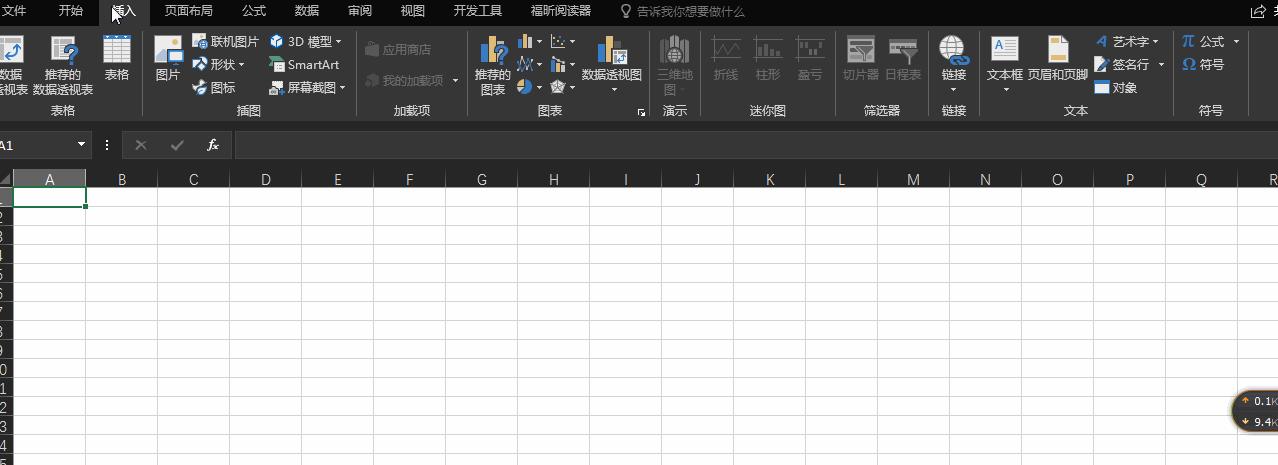Insert a Win/Loss sparkline (盈亏)
Viewport: 1278px width, 465px height.
click(810, 58)
